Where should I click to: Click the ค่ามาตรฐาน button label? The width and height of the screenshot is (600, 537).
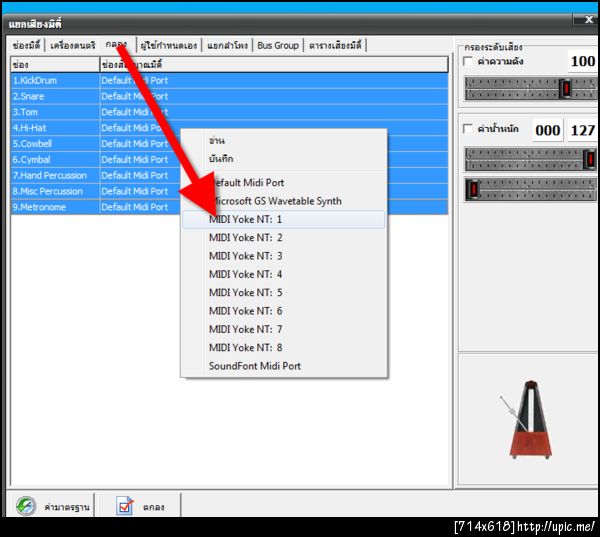click(x=67, y=507)
